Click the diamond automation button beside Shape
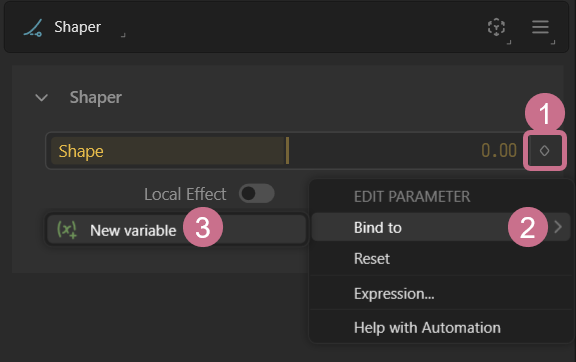The image size is (576, 362). [x=544, y=151]
